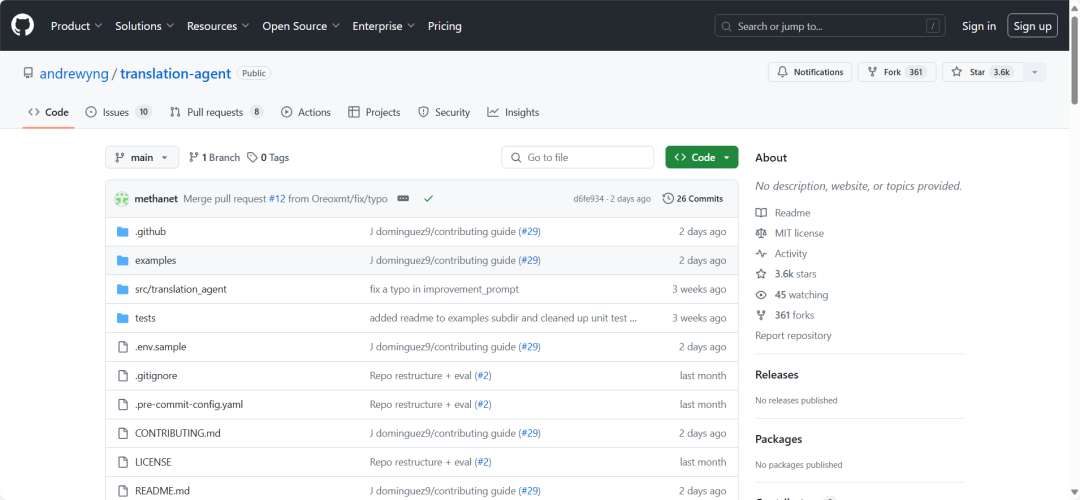Open the Product menu dropdown

76,26
